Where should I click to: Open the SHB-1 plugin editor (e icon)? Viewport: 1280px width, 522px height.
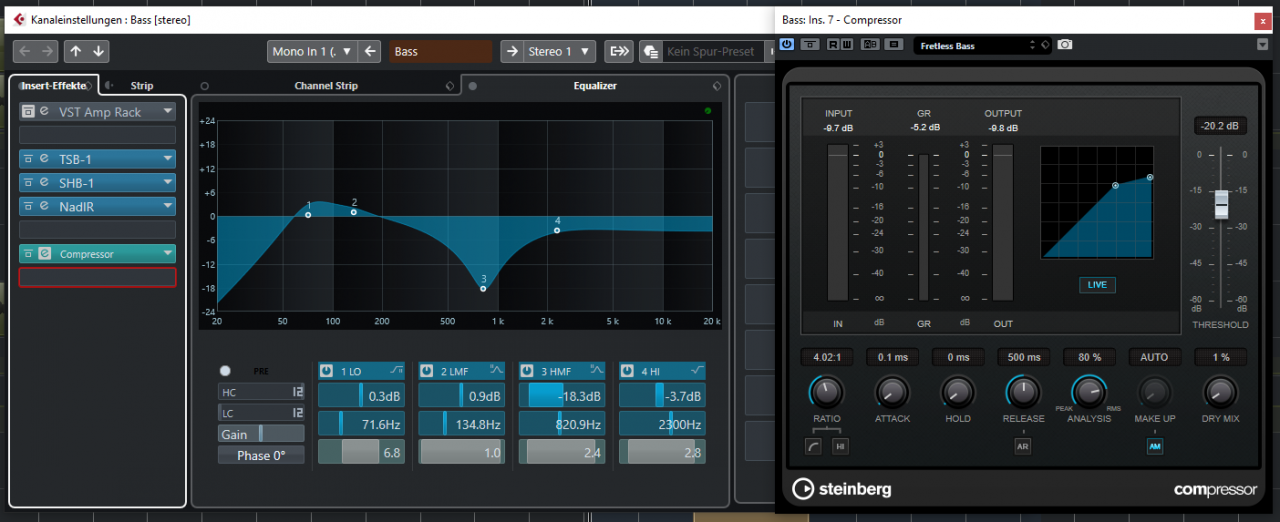tap(44, 183)
